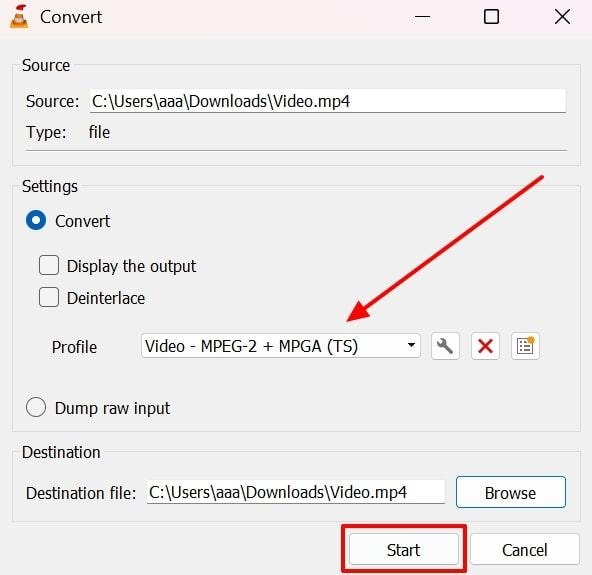
Task: Click the 'Type:' label
Action: [46, 133]
